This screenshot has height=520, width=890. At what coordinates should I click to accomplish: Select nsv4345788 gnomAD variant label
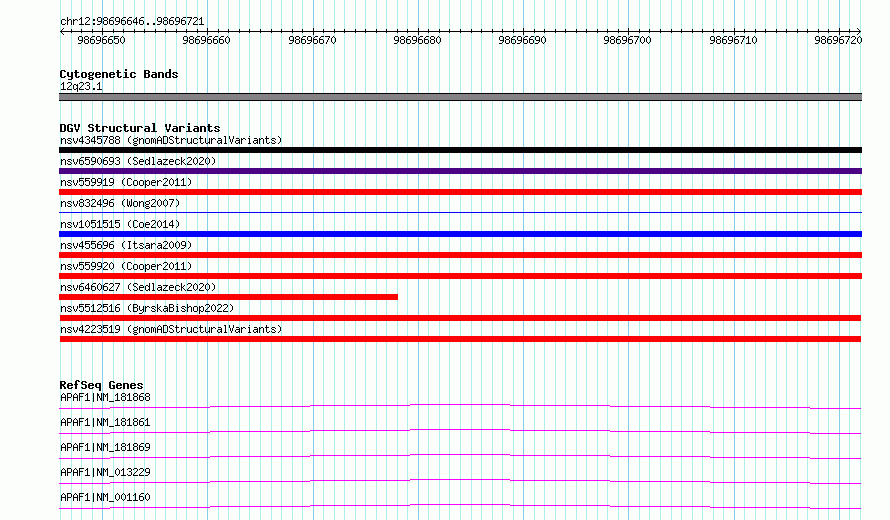[x=171, y=140]
